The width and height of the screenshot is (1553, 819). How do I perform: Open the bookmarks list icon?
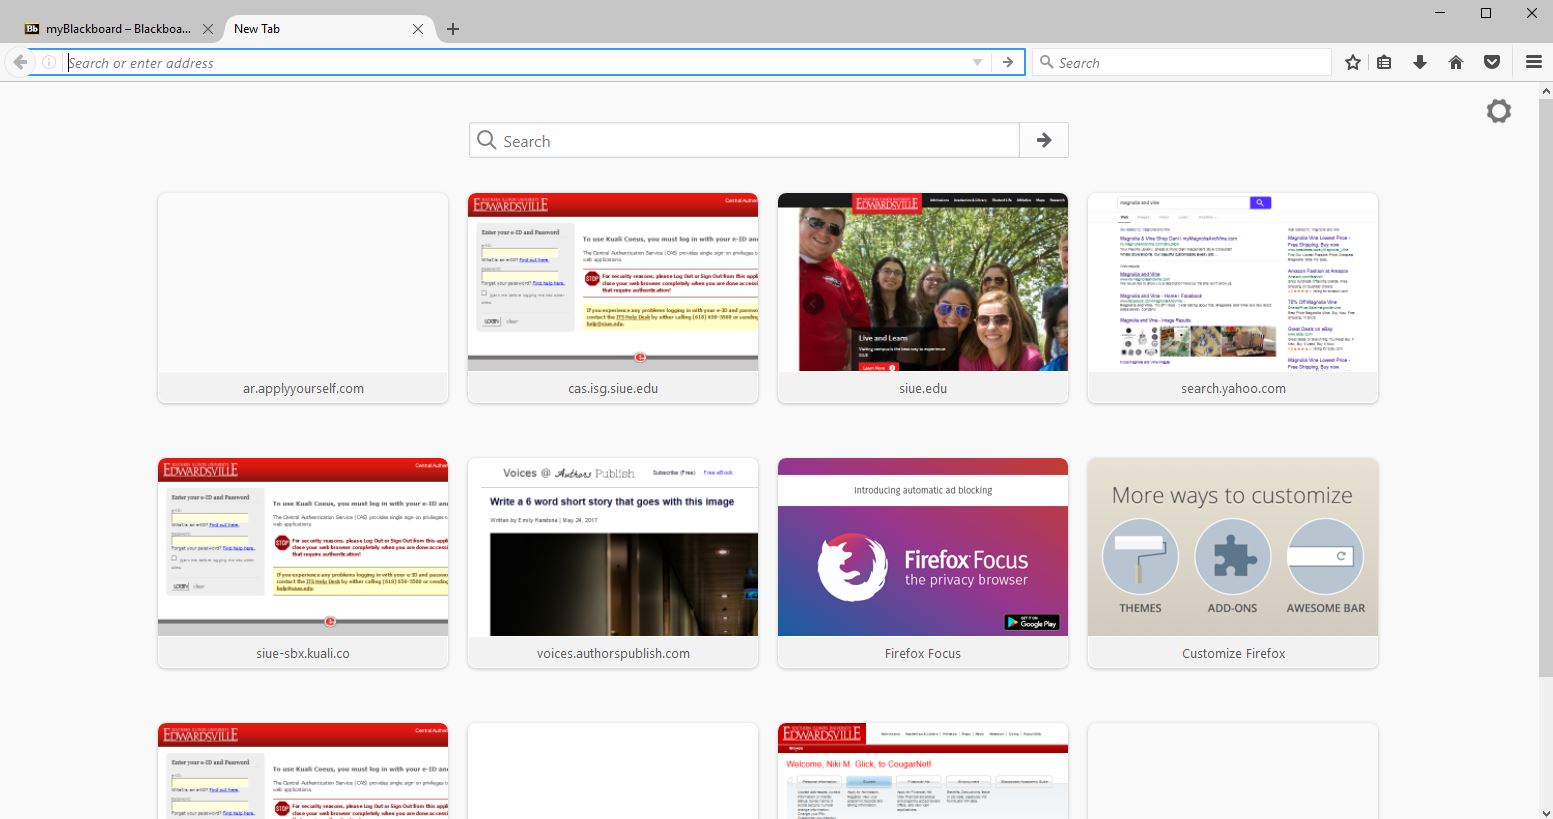[1384, 62]
